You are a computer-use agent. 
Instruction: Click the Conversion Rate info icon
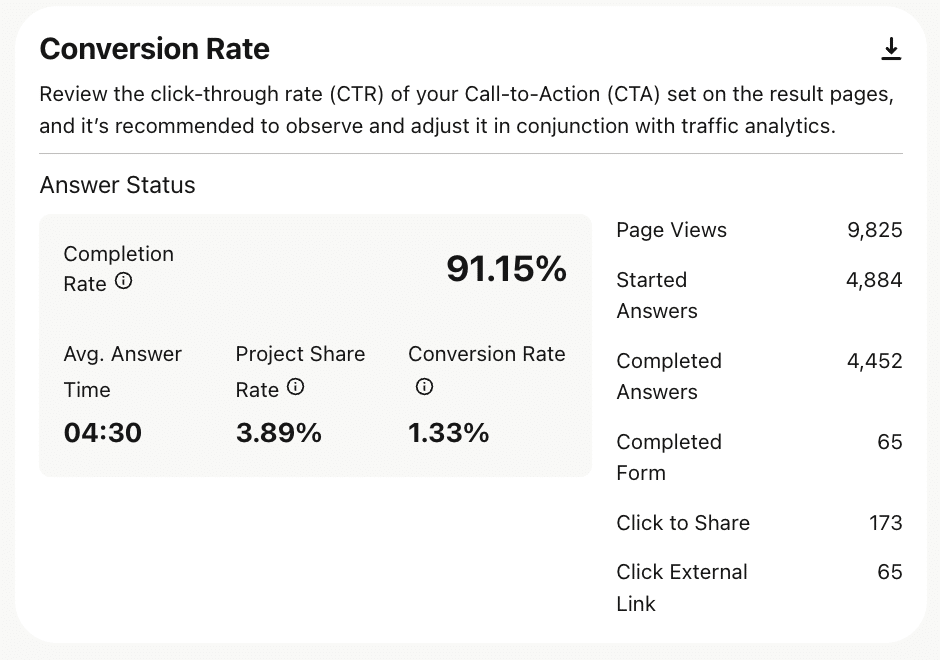pyautogui.click(x=424, y=386)
